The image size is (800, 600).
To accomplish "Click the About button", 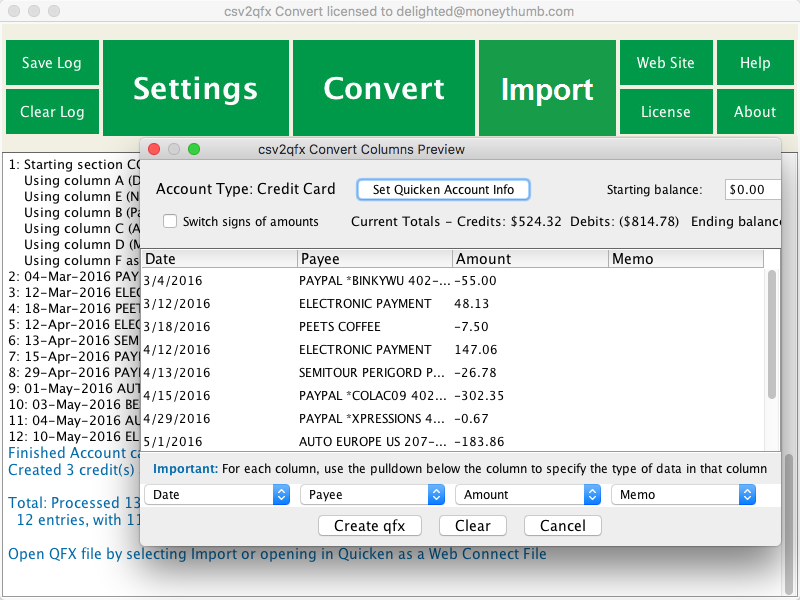I will pos(755,112).
